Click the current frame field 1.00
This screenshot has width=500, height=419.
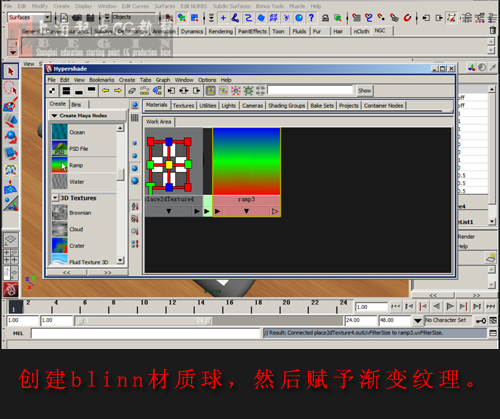[x=371, y=307]
